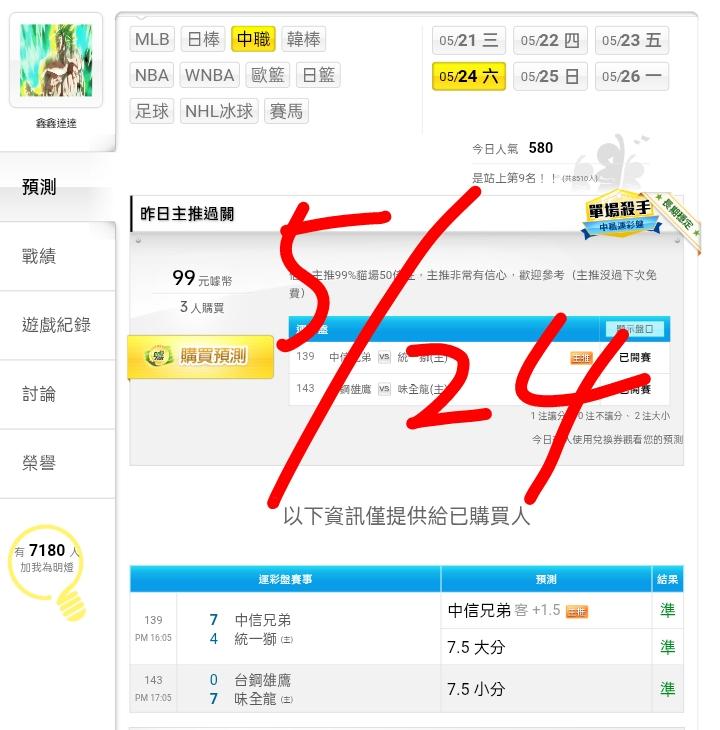Select the 中職 league tab
Screen dimensions: 720x730
click(253, 39)
